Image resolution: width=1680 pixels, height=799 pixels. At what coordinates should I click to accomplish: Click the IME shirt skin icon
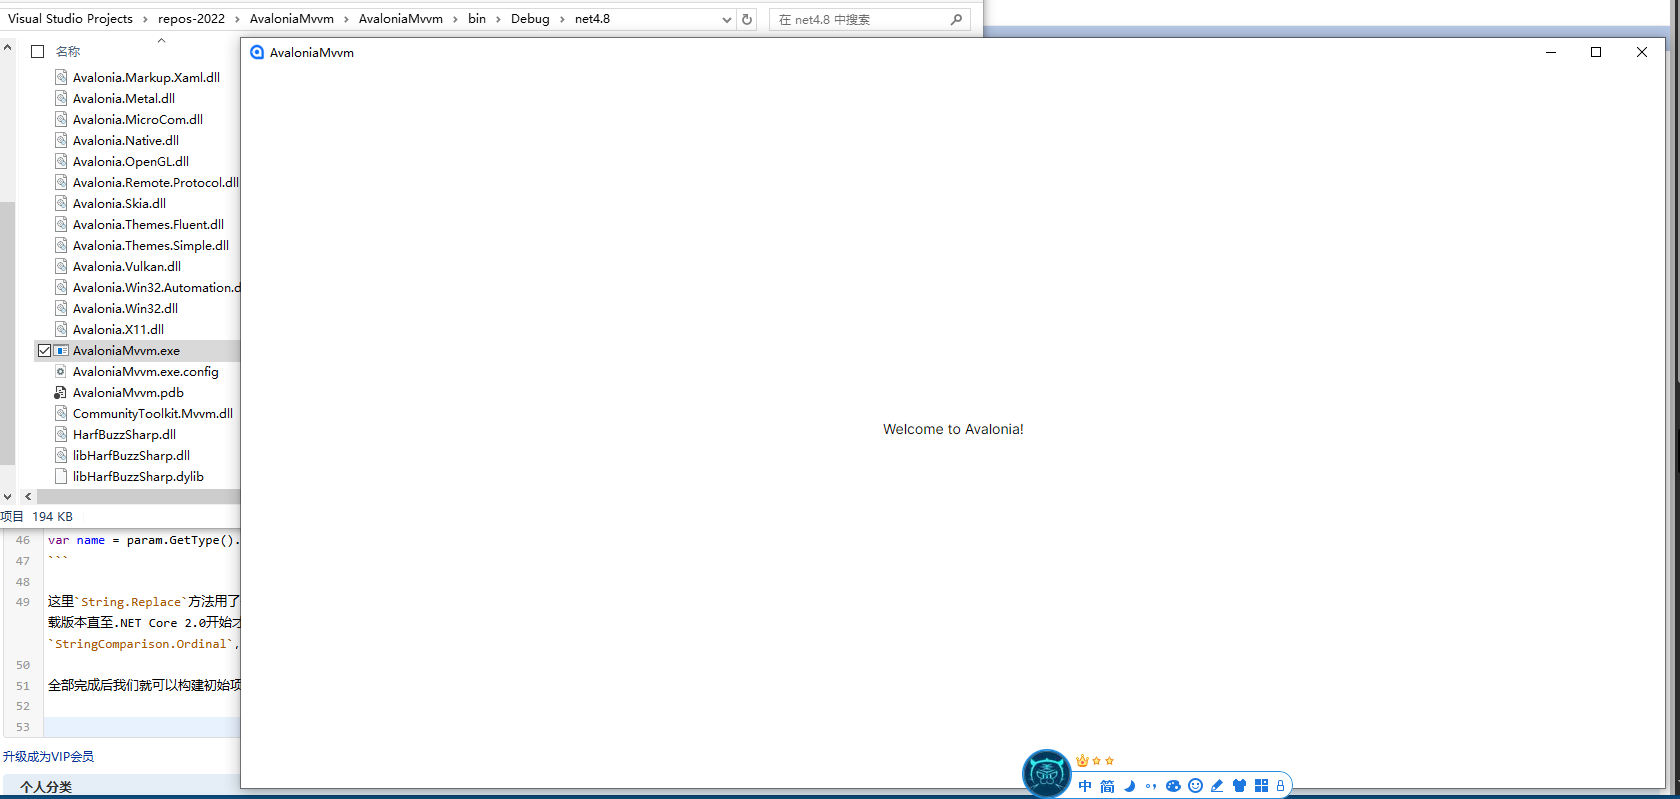tap(1239, 786)
